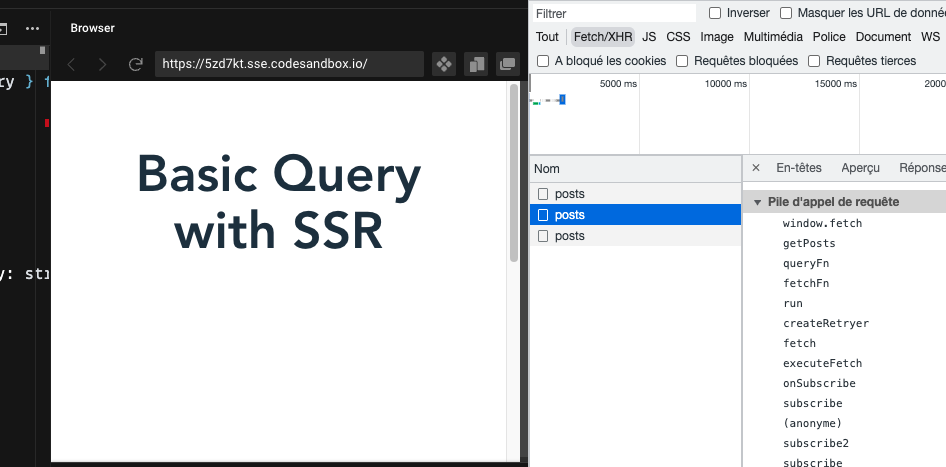Click the Nom column header
Screen dimensions: 946x467
[x=635, y=169]
